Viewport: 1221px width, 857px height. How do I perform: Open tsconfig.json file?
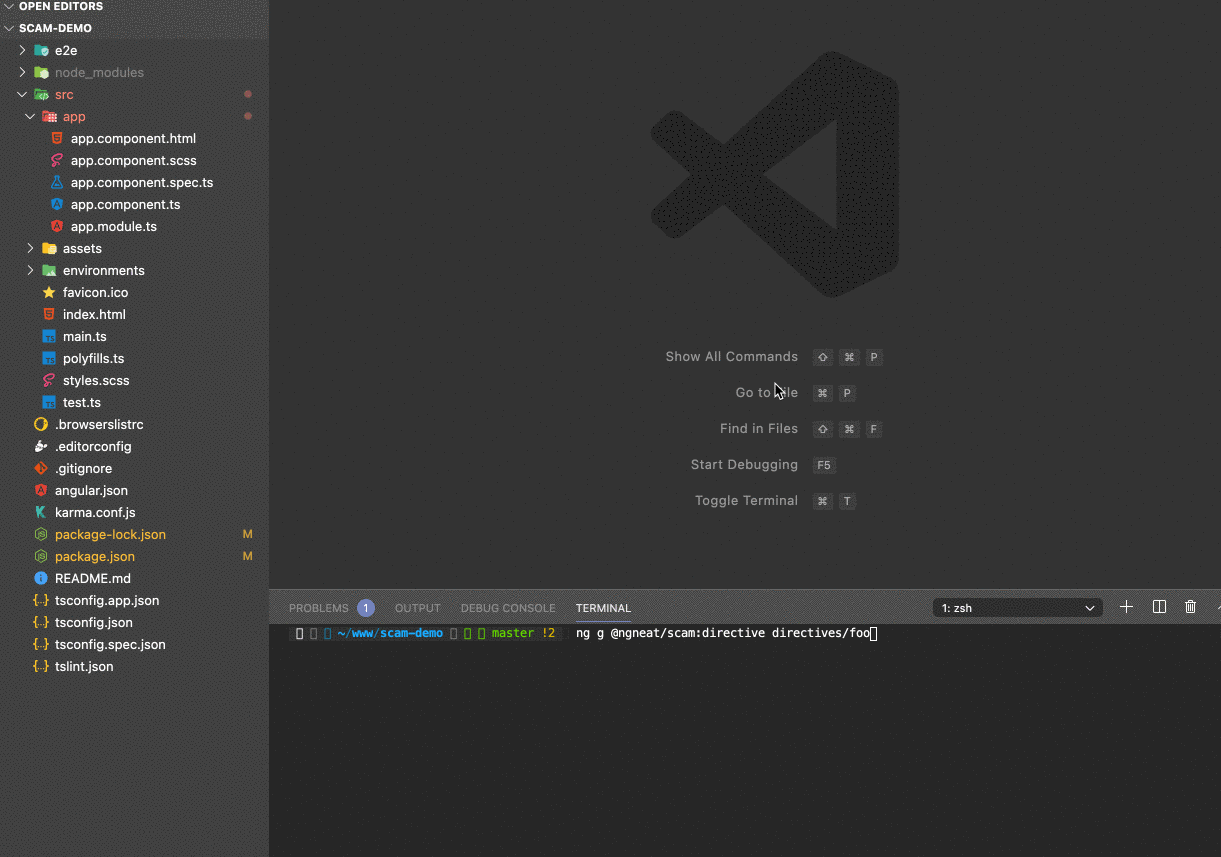tap(94, 622)
